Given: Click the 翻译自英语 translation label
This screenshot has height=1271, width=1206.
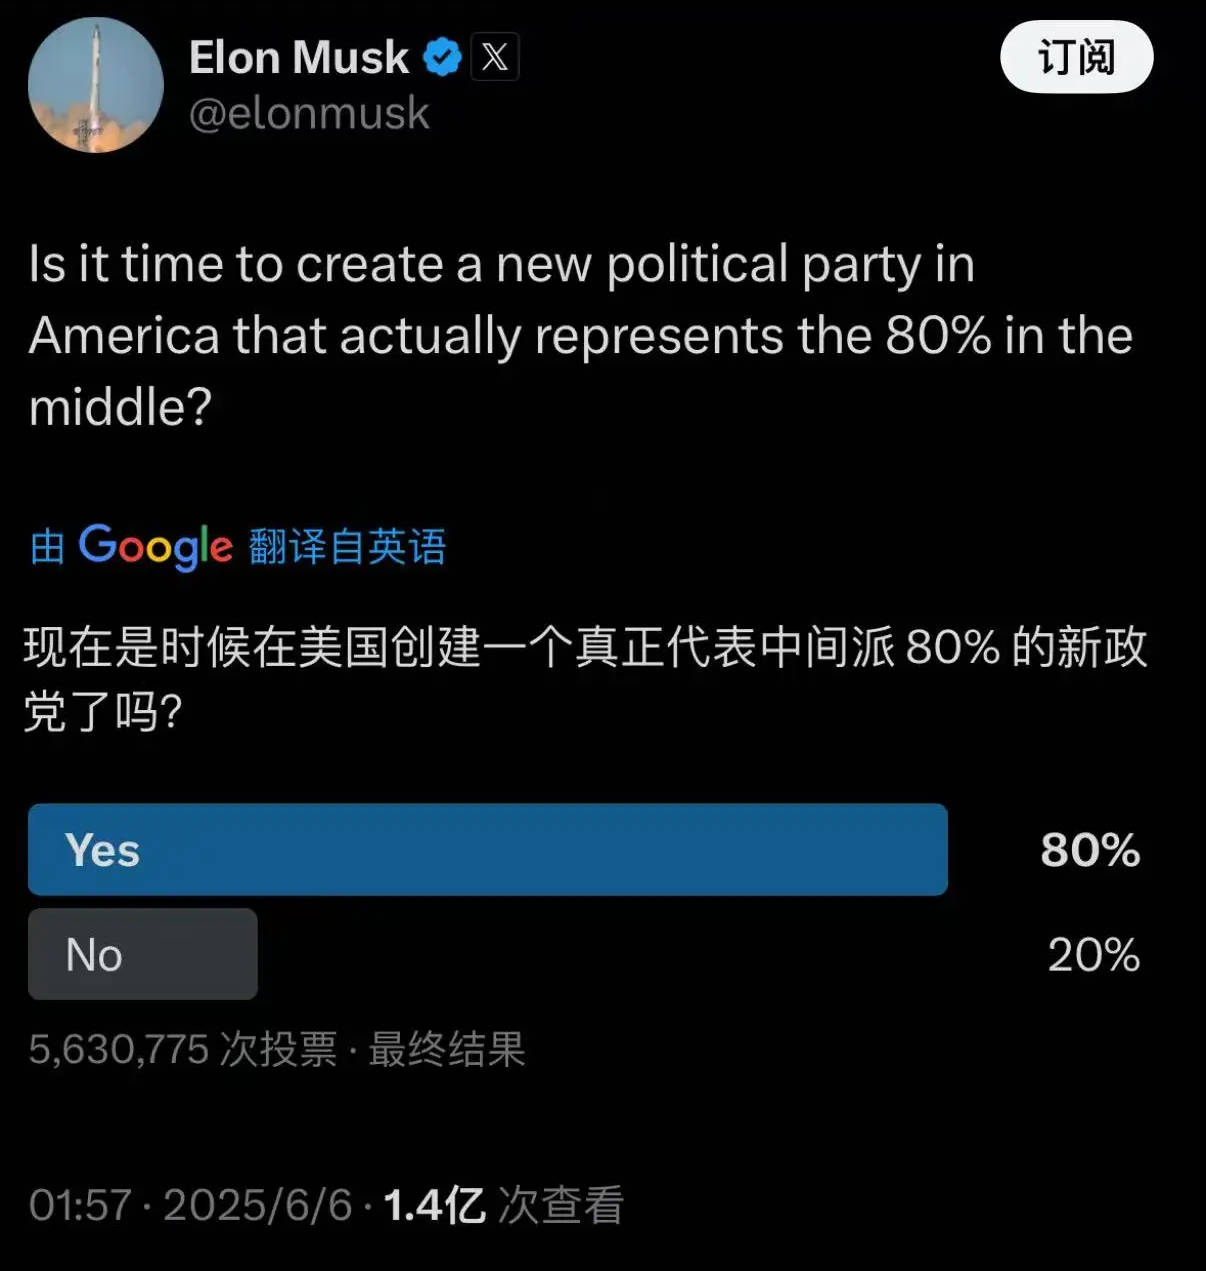Looking at the screenshot, I should tap(347, 546).
